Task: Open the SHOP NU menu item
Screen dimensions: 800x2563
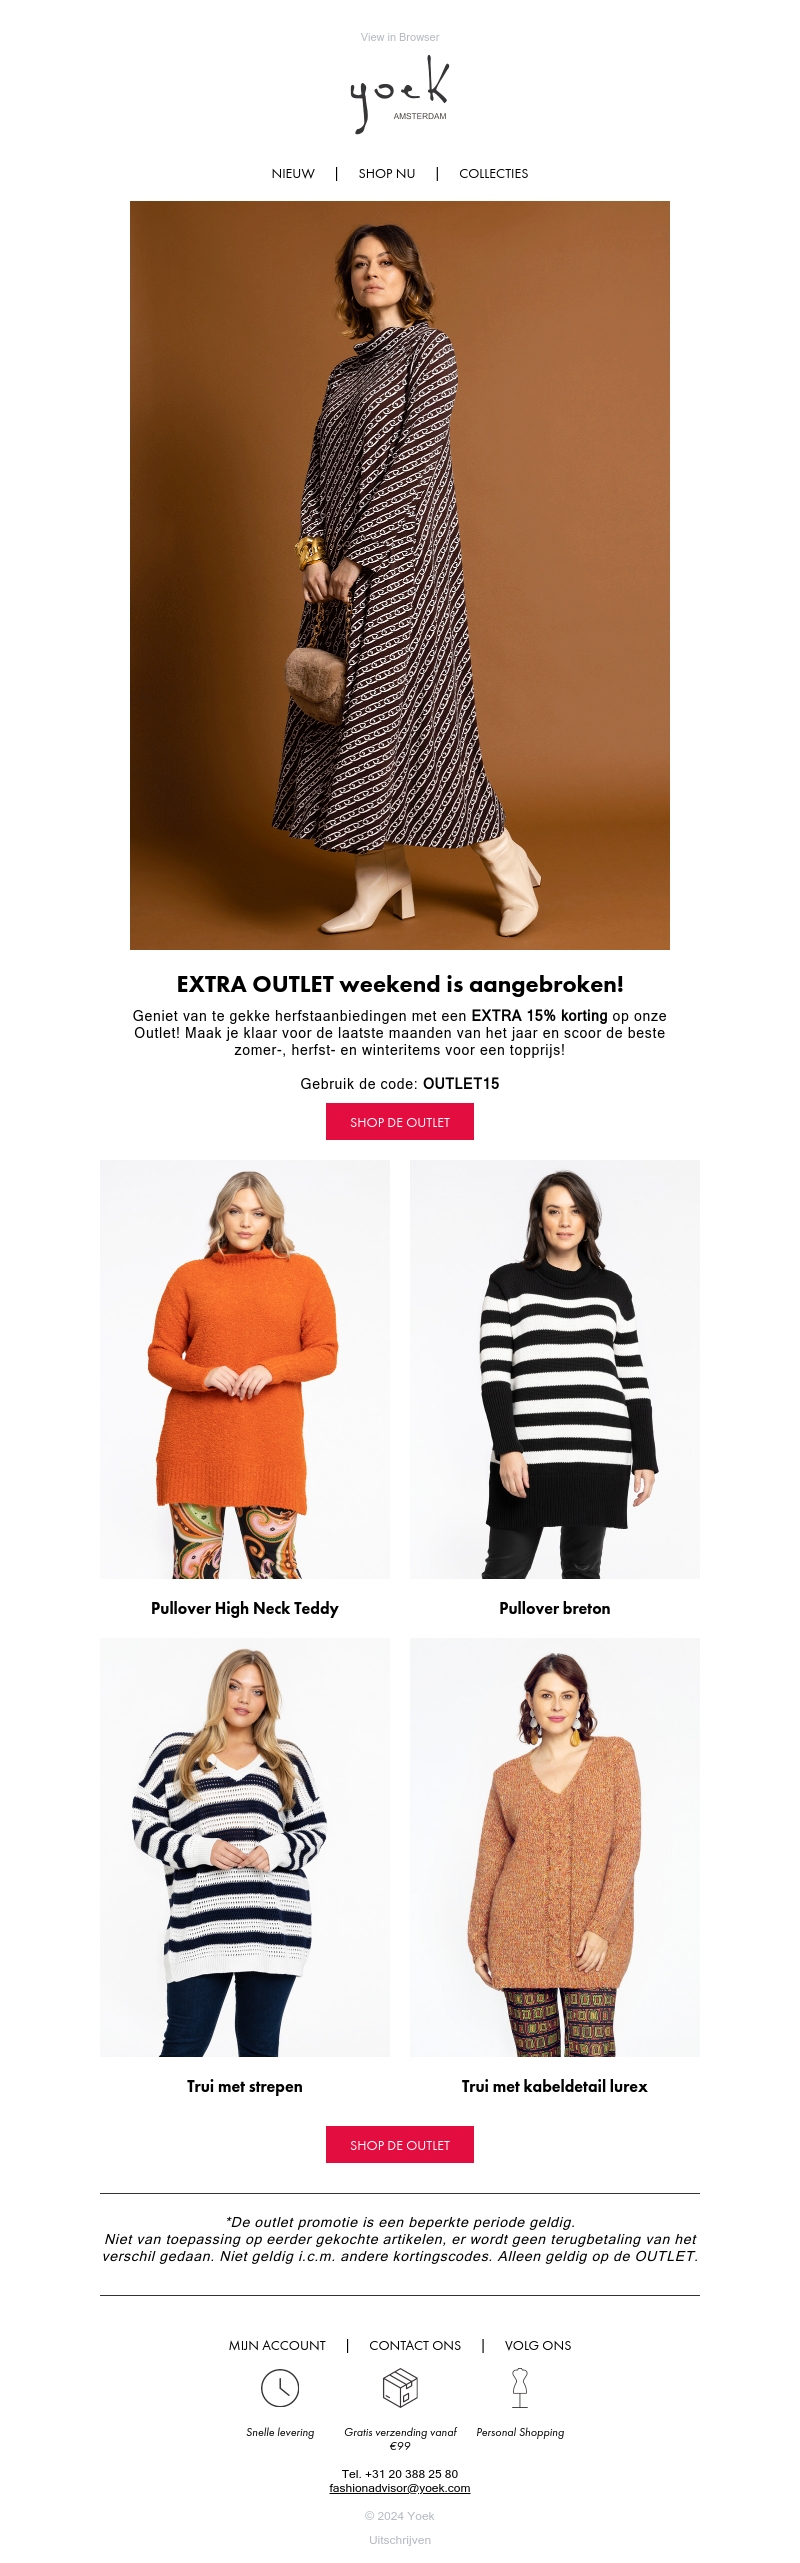Action: (387, 173)
